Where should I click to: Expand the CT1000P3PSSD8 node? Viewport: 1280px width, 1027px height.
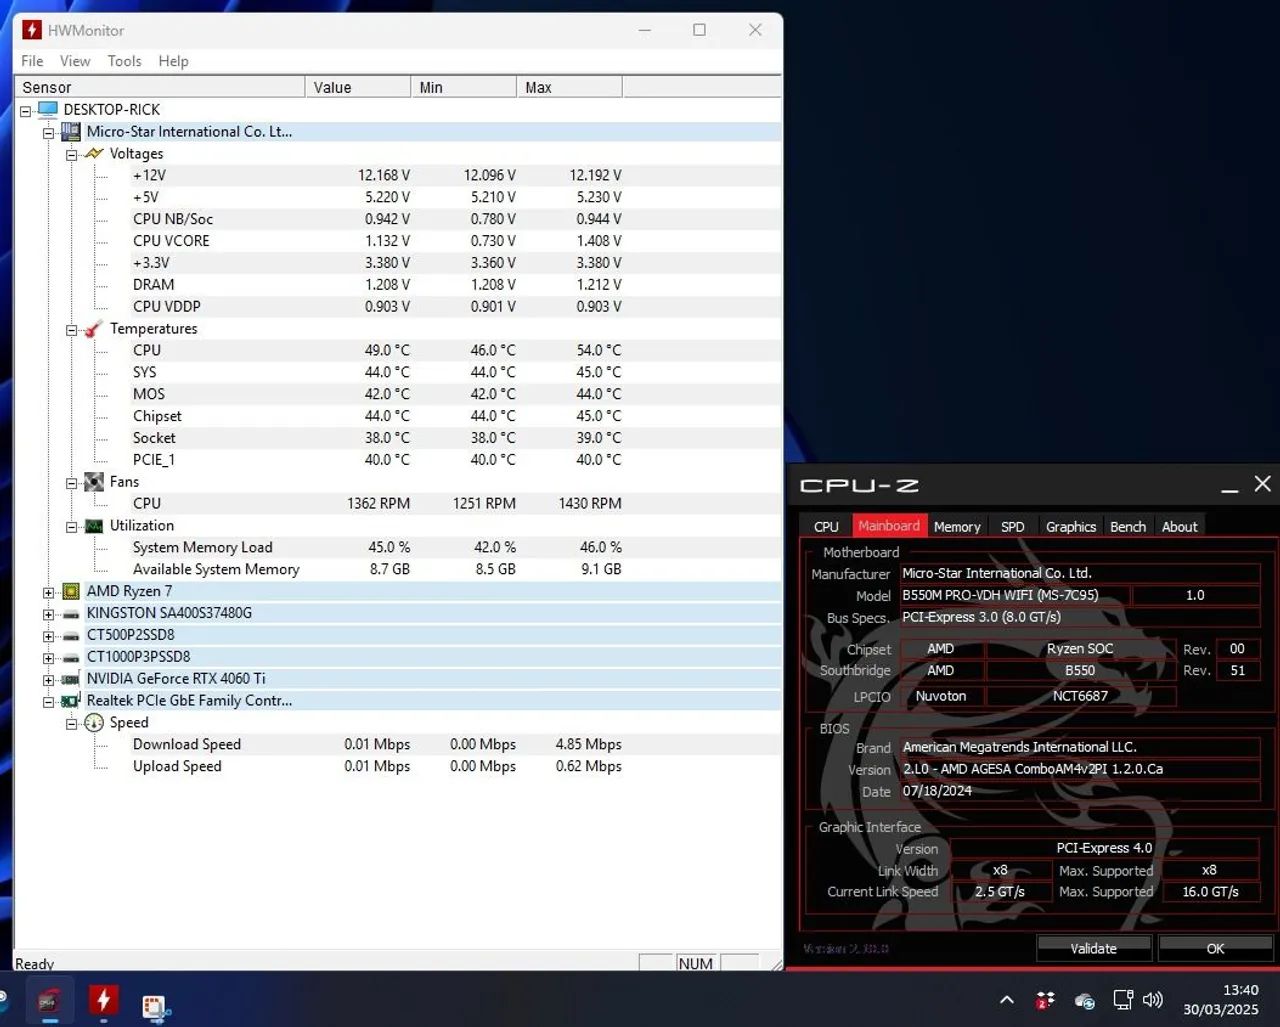click(48, 658)
